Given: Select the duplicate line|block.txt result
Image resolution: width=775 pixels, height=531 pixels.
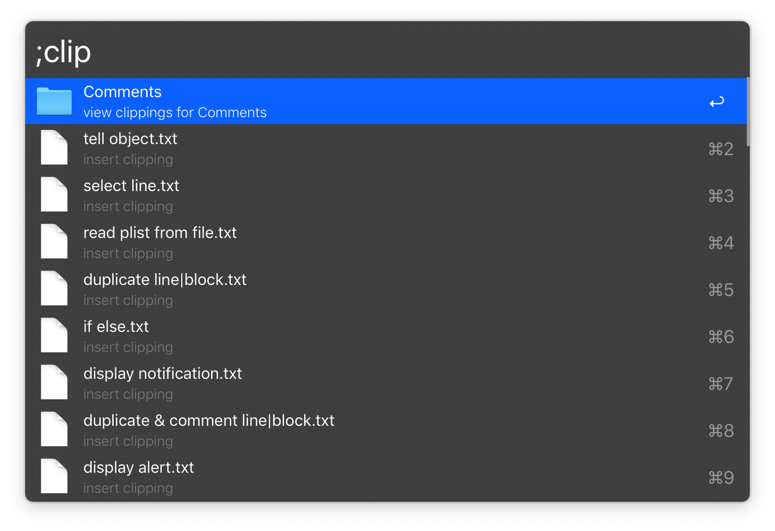Looking at the screenshot, I should pos(165,289).
